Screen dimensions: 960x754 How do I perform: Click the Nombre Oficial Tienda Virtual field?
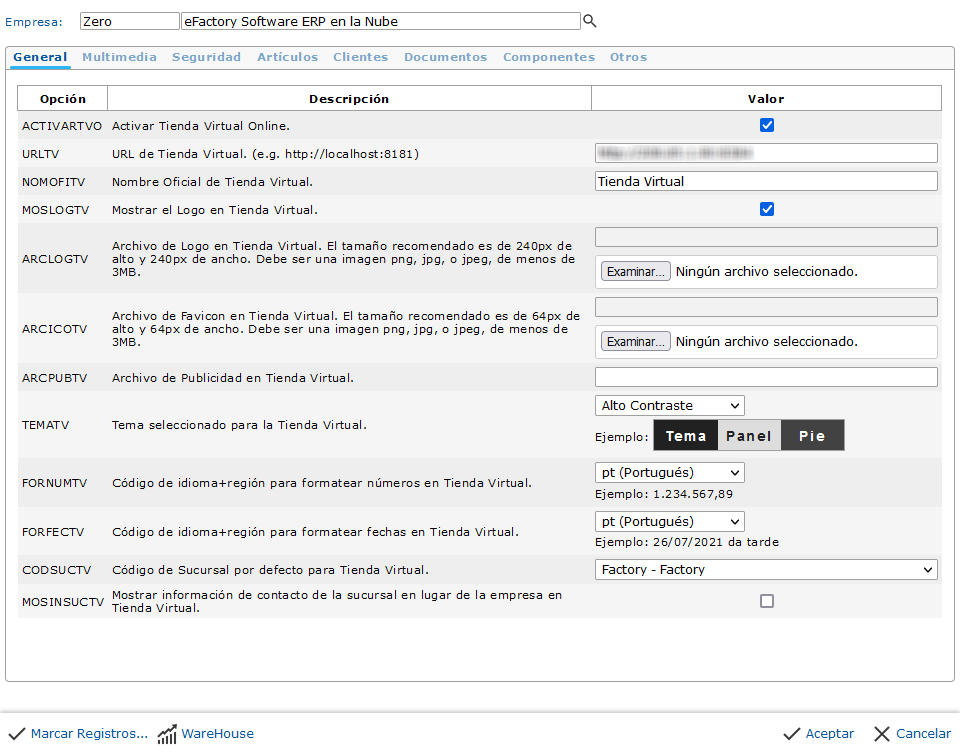[x=766, y=182]
